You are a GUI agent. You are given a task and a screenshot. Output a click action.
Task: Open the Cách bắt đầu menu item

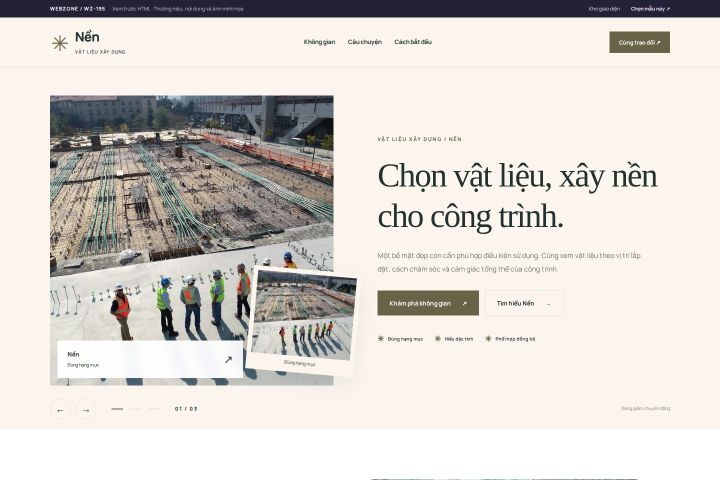coord(413,42)
